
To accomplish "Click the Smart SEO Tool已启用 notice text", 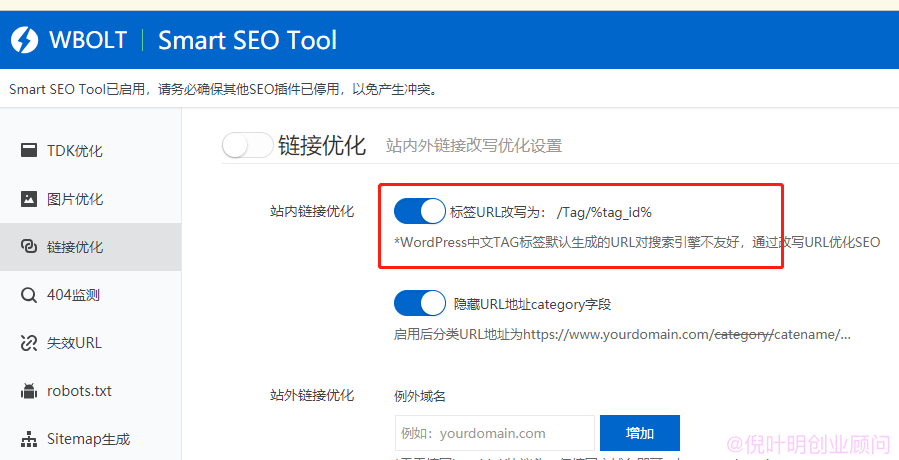I will pos(224,89).
